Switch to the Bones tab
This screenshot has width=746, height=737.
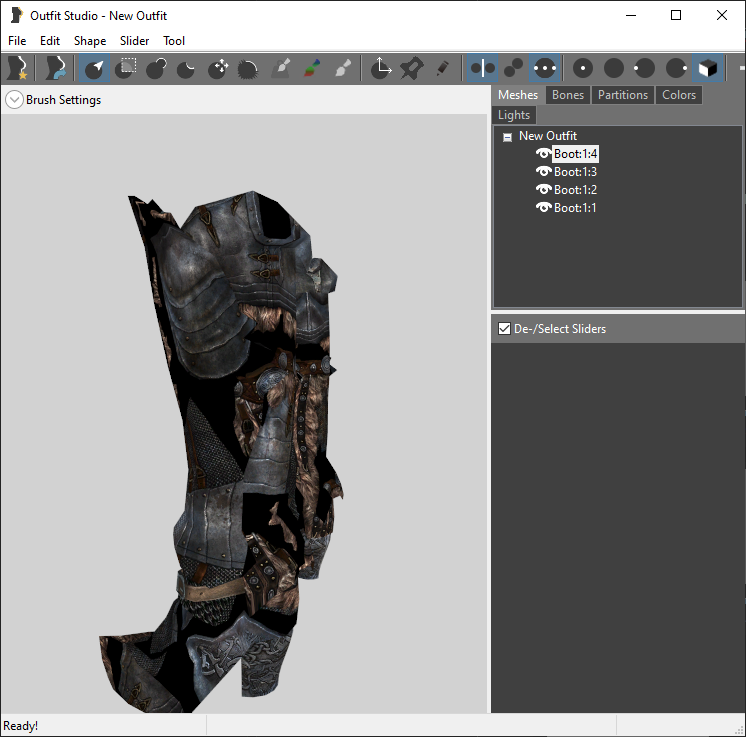pos(568,95)
